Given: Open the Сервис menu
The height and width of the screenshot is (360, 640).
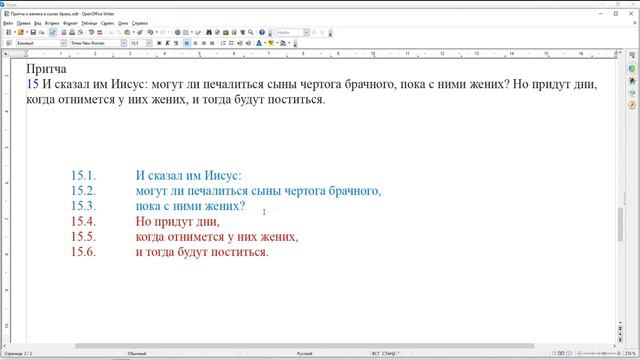Looking at the screenshot, I should click(107, 23).
